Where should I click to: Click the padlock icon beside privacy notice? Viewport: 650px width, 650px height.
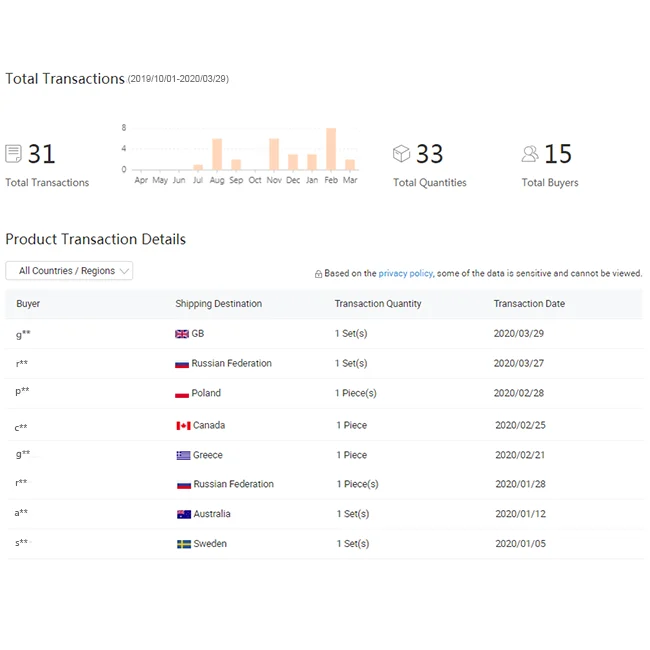coord(318,274)
